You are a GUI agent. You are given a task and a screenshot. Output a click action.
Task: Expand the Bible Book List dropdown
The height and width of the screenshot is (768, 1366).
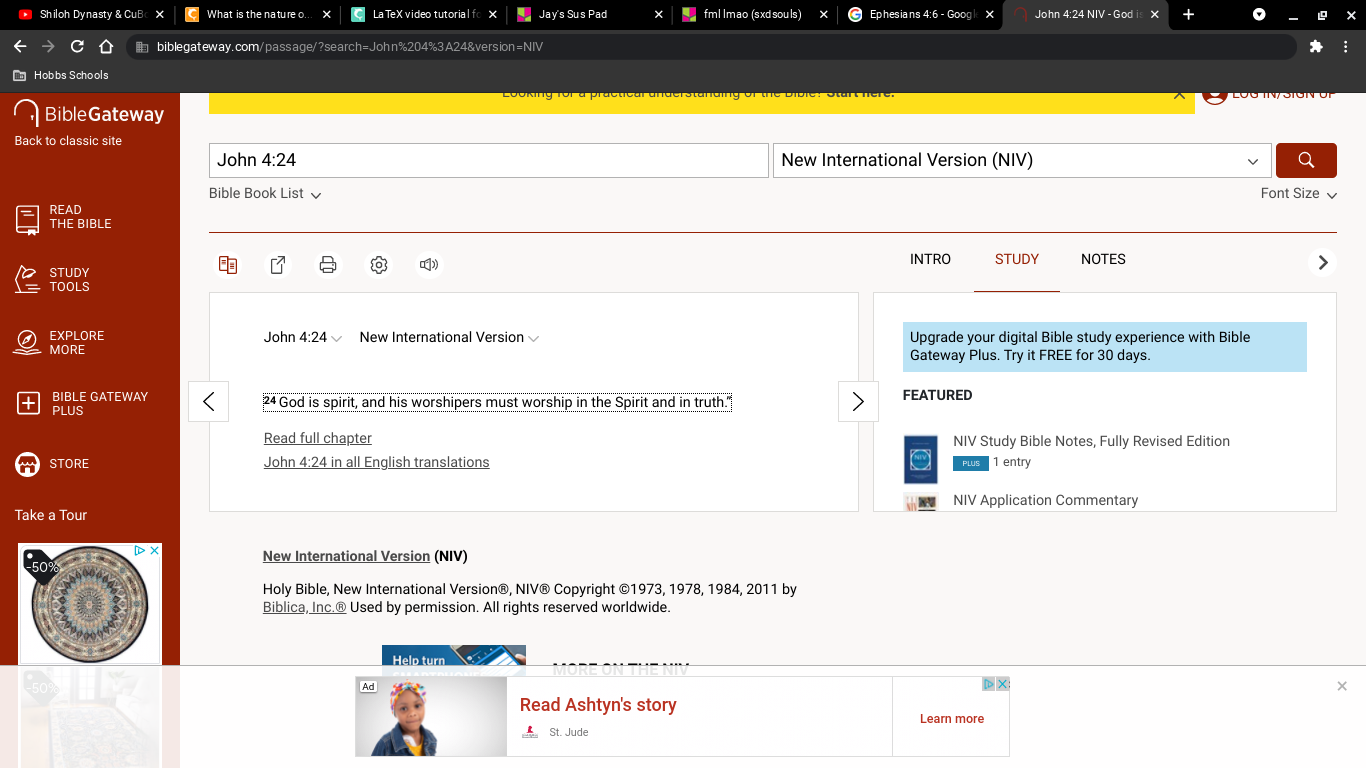click(x=265, y=194)
